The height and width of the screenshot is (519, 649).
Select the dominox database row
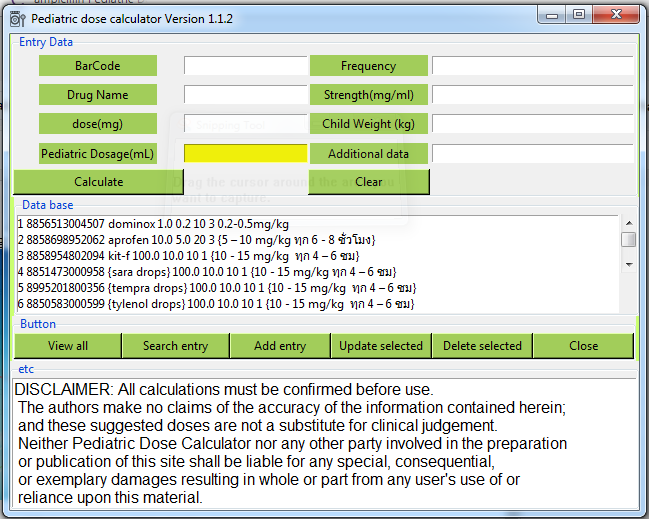pyautogui.click(x=317, y=224)
